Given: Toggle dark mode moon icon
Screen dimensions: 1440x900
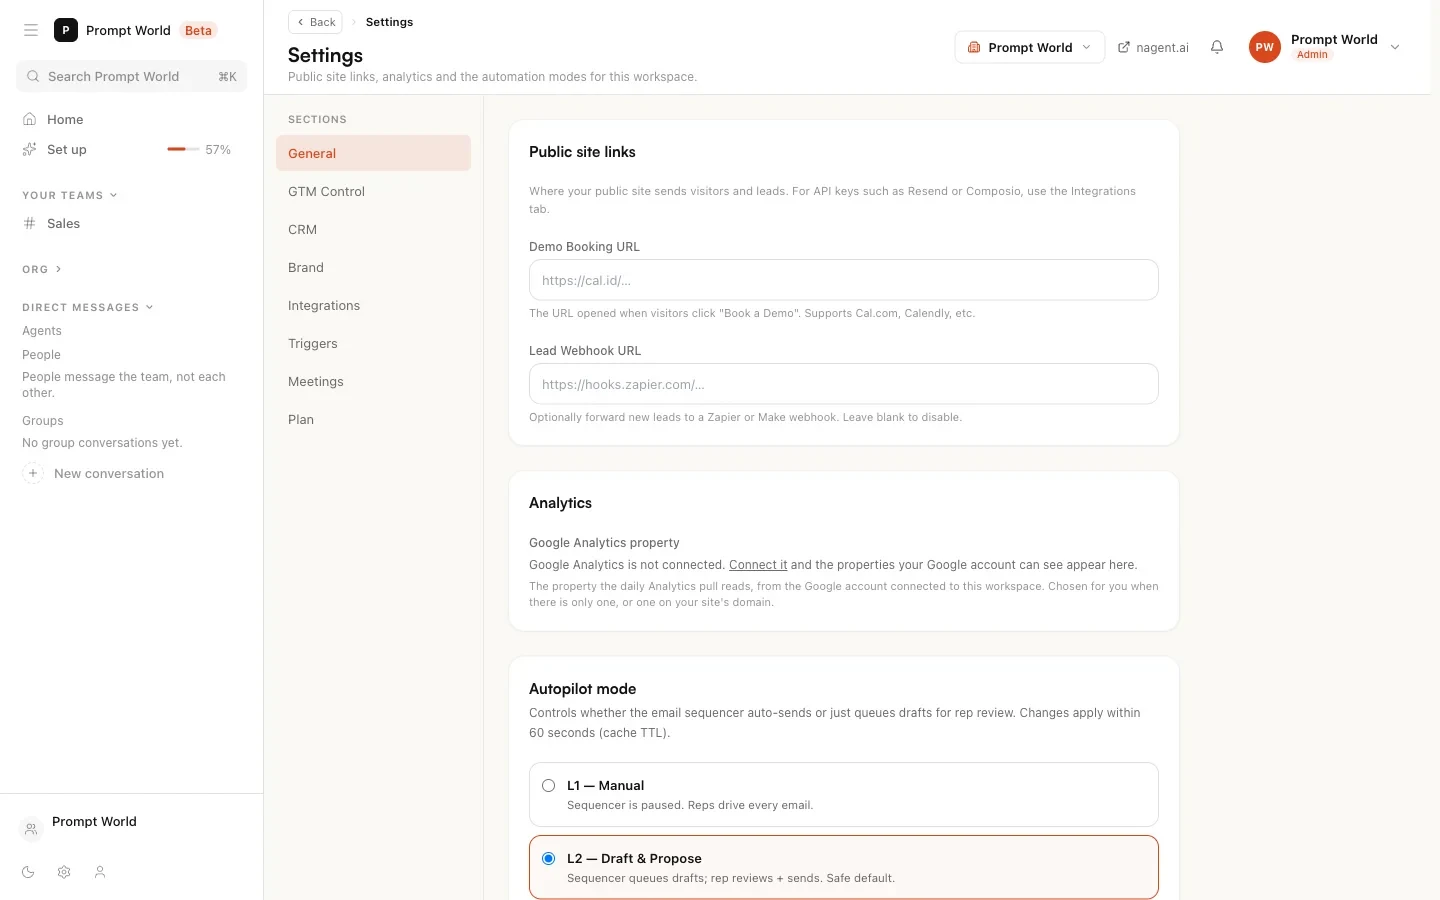Looking at the screenshot, I should 28,872.
